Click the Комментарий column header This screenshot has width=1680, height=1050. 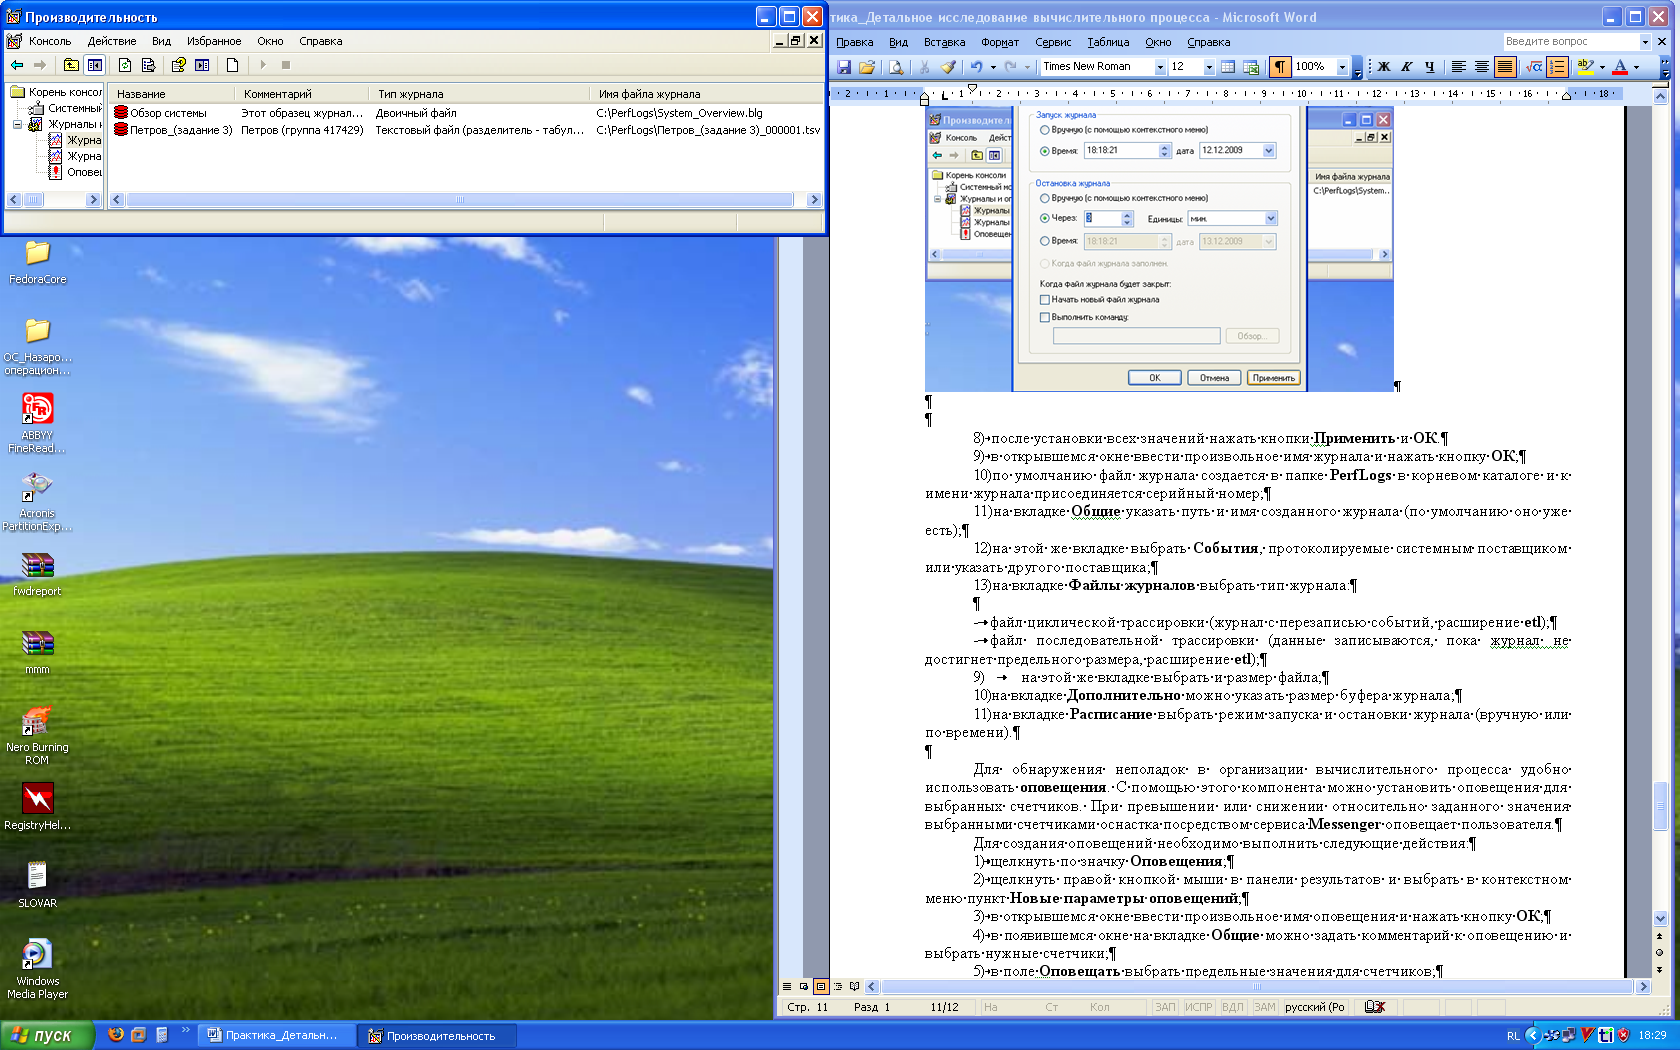[x=304, y=94]
